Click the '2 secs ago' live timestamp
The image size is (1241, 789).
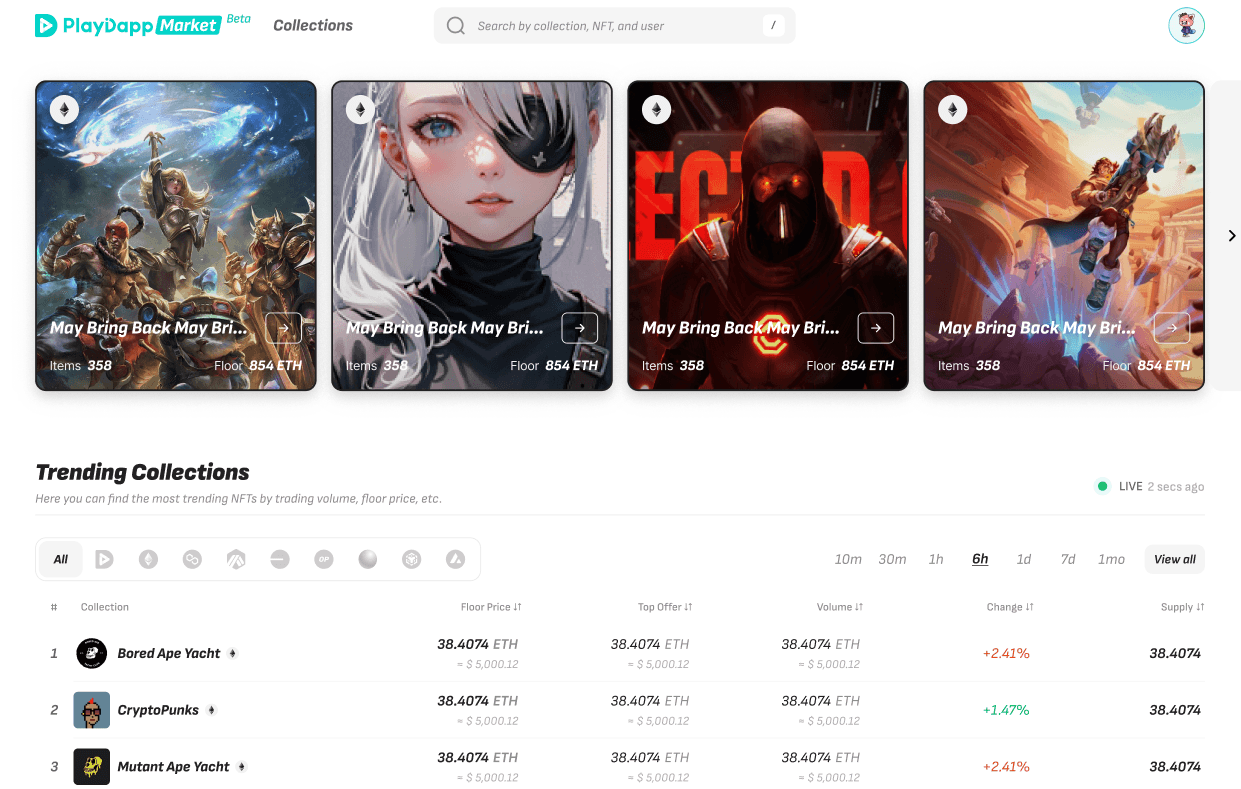1175,487
